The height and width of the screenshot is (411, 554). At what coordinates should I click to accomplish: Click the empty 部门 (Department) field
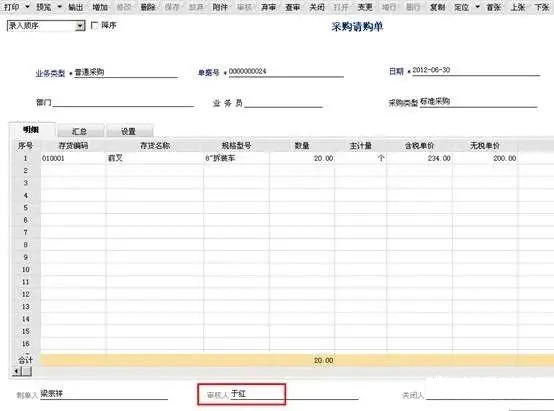coord(123,102)
